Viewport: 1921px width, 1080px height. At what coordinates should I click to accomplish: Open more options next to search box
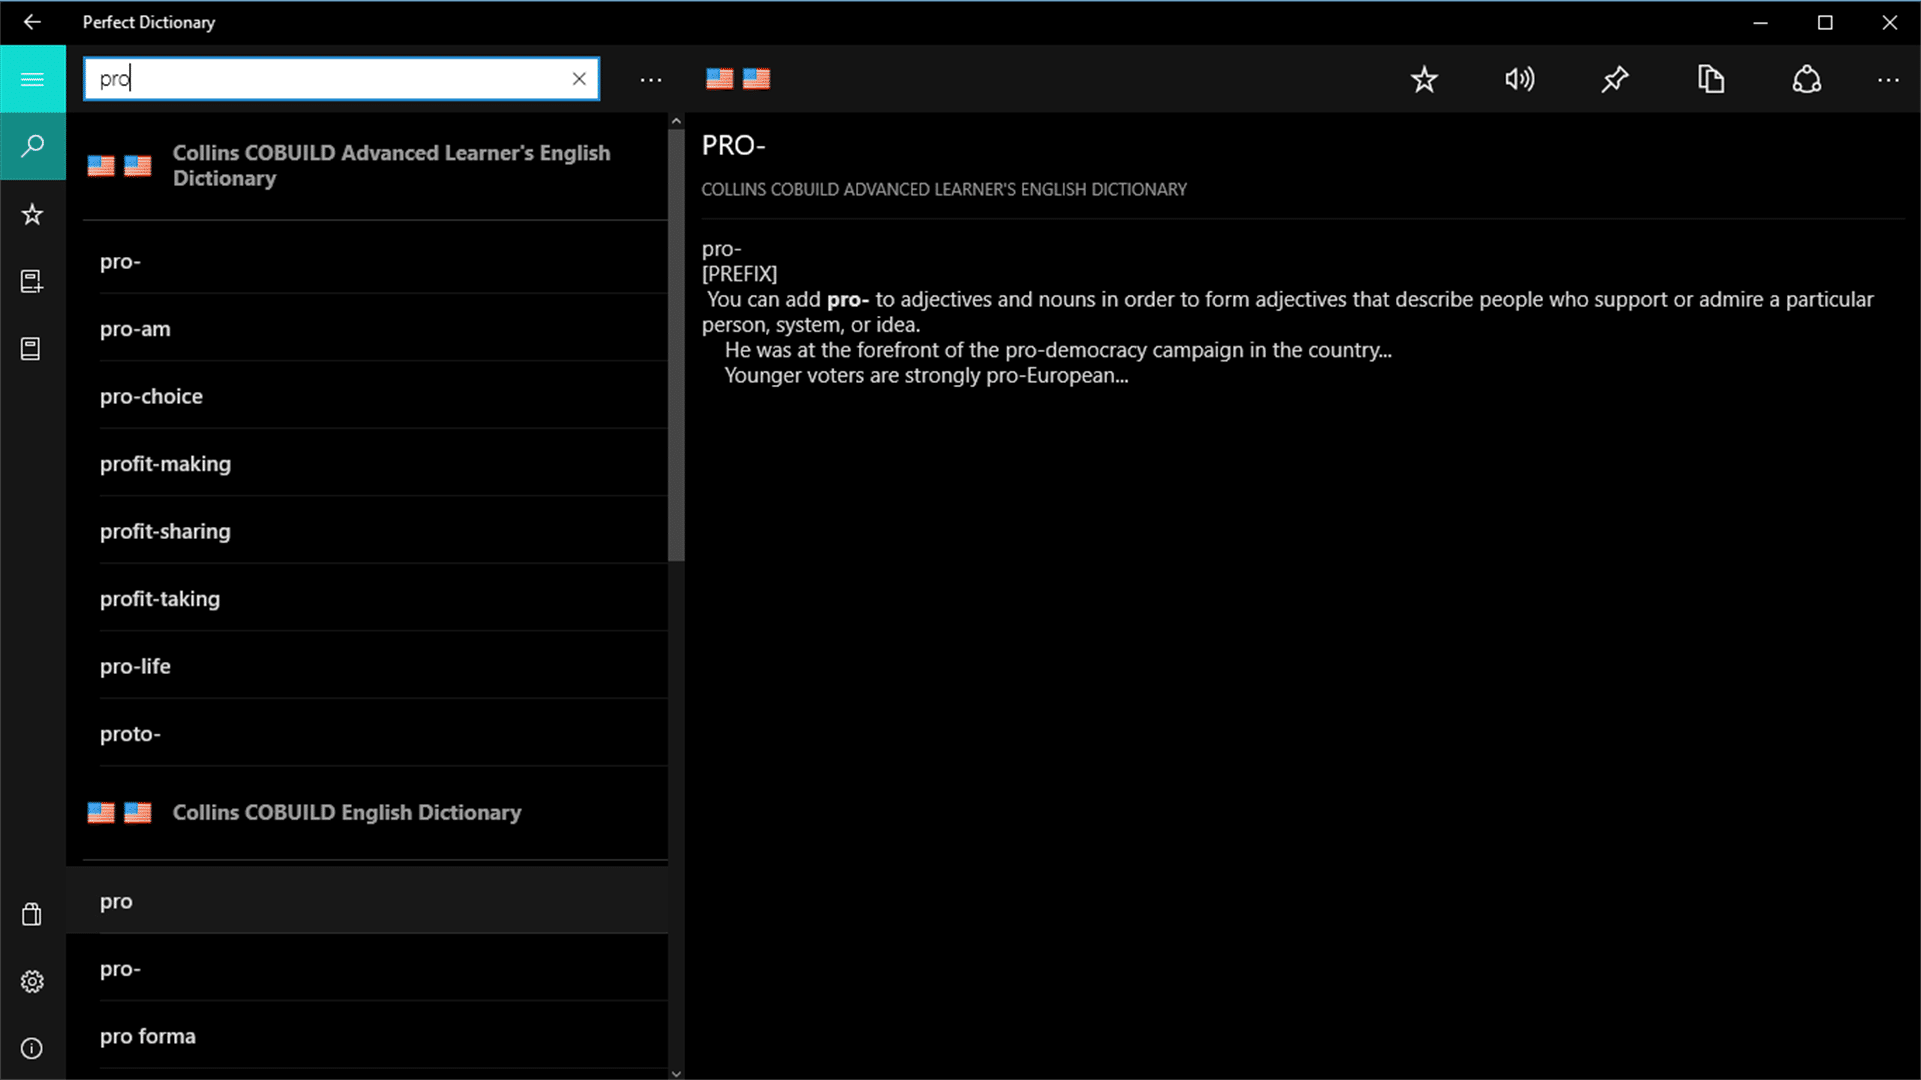coord(651,79)
